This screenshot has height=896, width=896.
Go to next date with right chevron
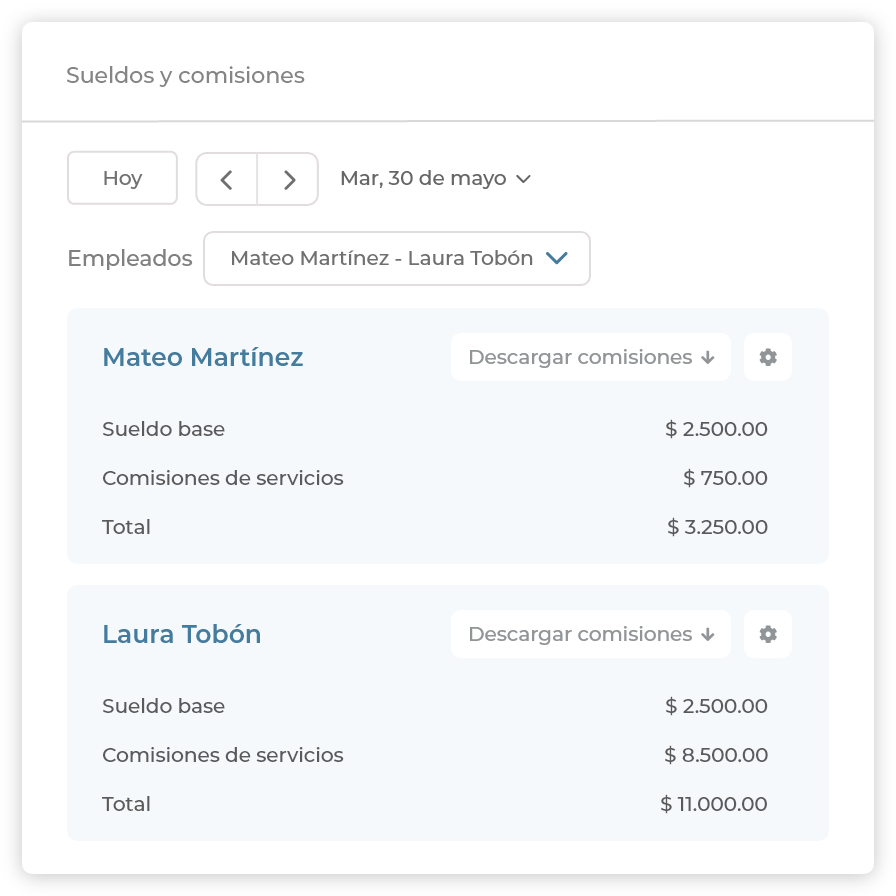289,179
